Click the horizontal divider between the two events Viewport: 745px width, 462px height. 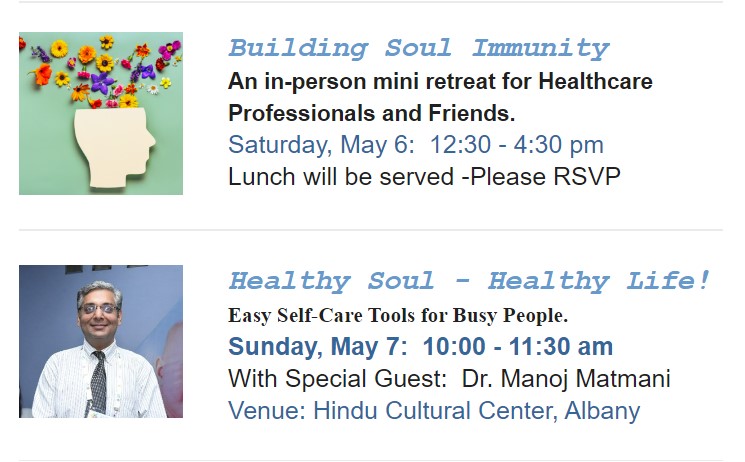[x=371, y=230]
